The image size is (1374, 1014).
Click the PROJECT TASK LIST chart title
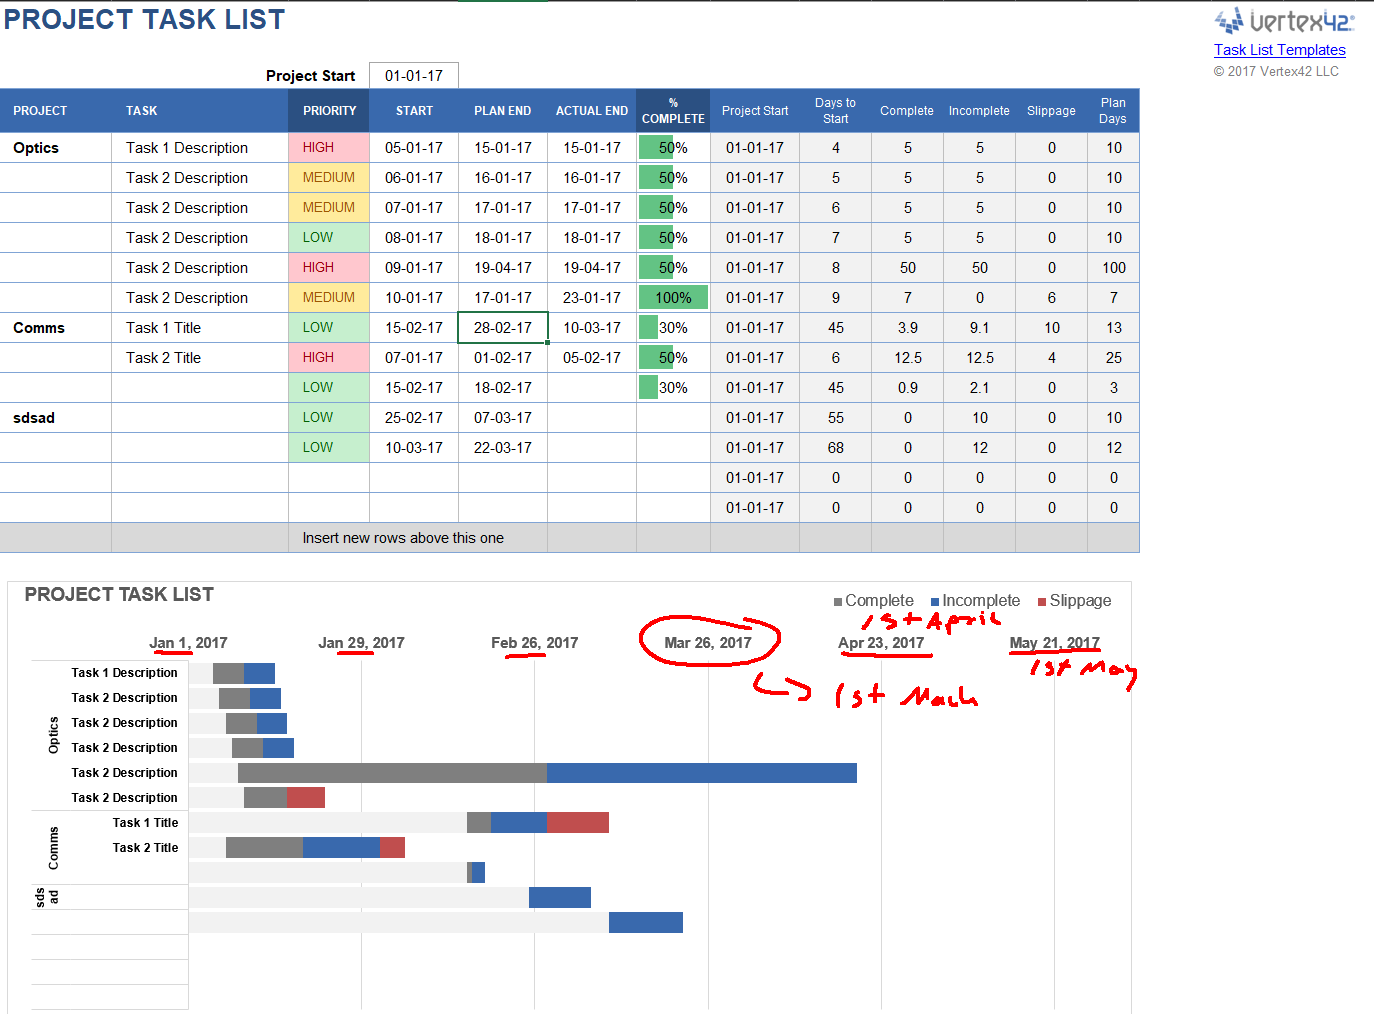pyautogui.click(x=119, y=594)
